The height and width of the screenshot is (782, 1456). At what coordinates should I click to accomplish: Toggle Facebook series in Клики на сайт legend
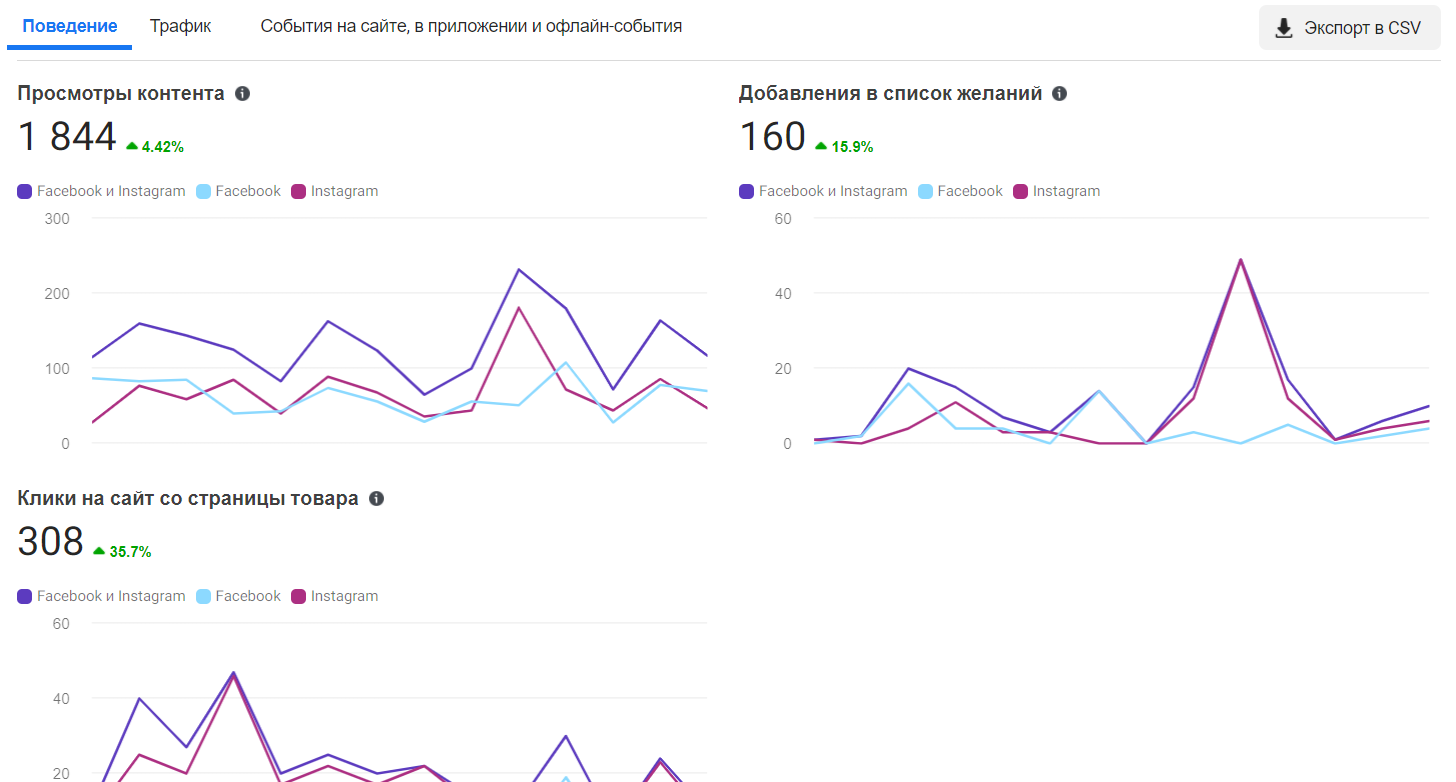[x=239, y=596]
